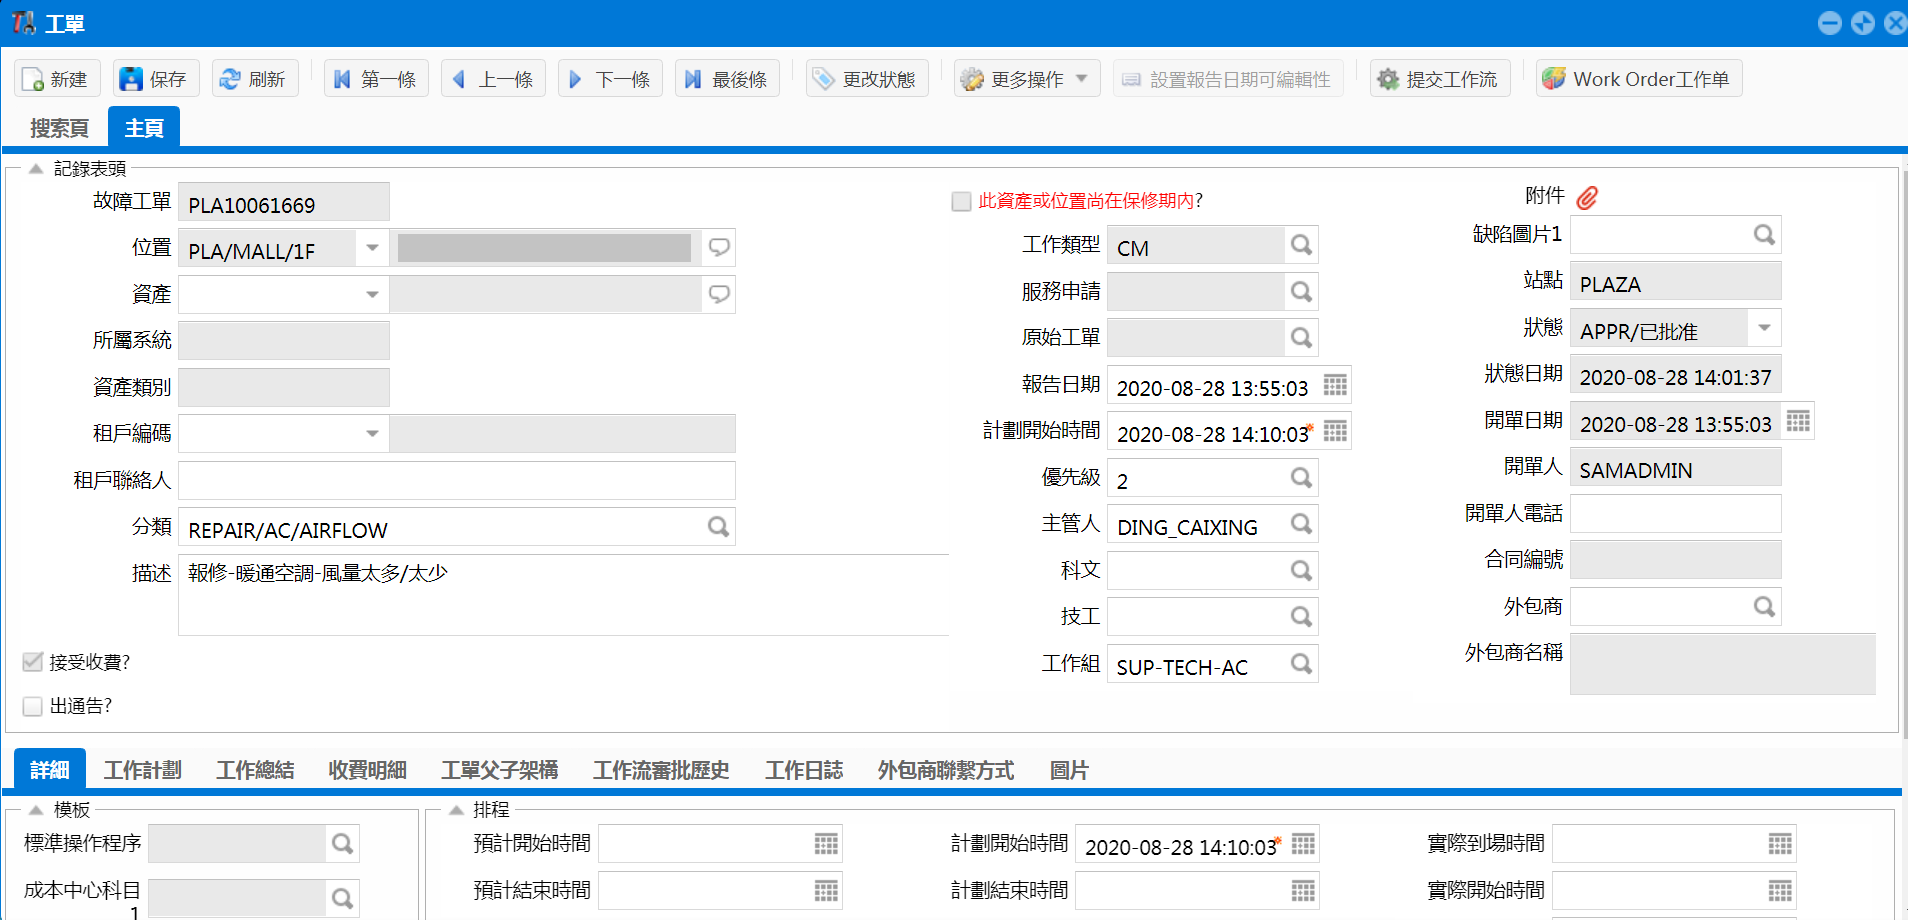Click the 開單人電話 input field
The width and height of the screenshot is (1908, 920).
pos(1676,513)
